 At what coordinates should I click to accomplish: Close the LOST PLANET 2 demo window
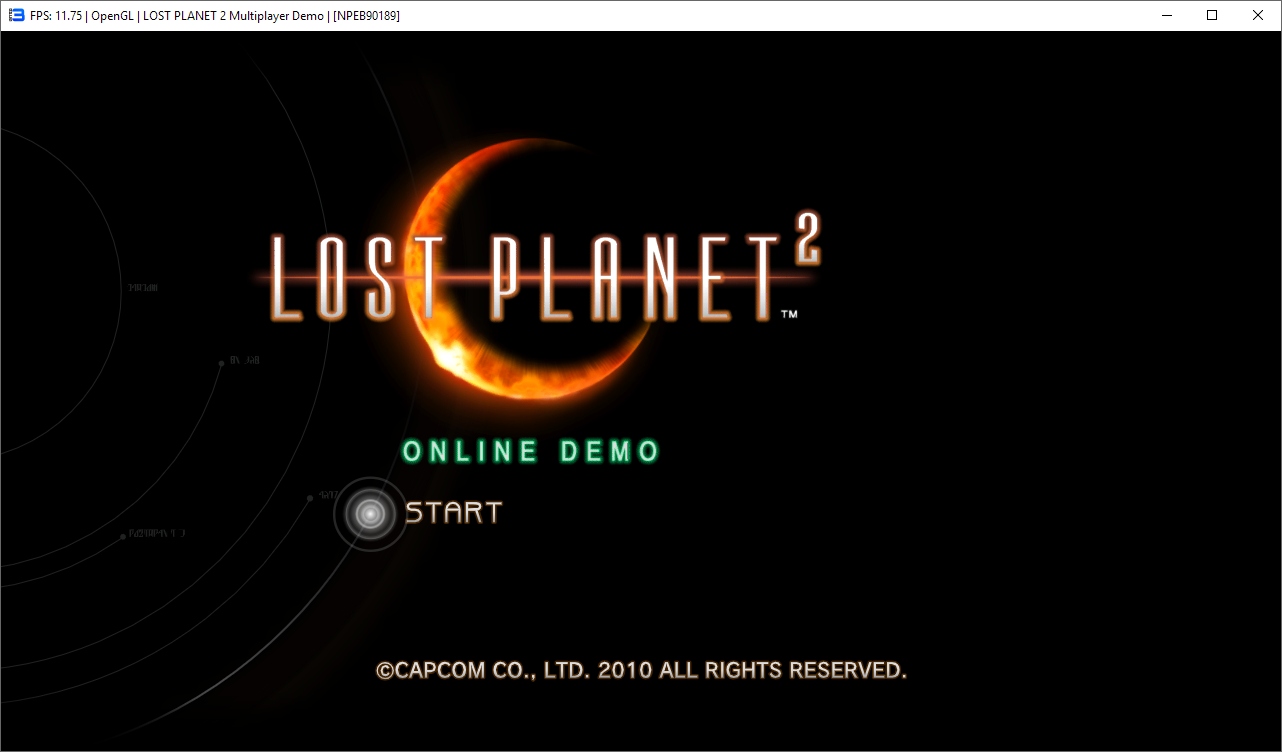pyautogui.click(x=1258, y=15)
